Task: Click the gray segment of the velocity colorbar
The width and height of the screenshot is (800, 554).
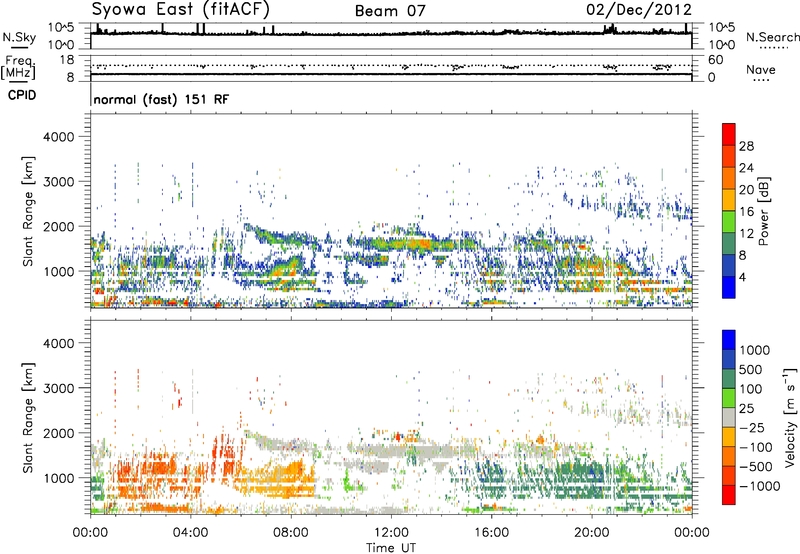Action: tap(729, 418)
